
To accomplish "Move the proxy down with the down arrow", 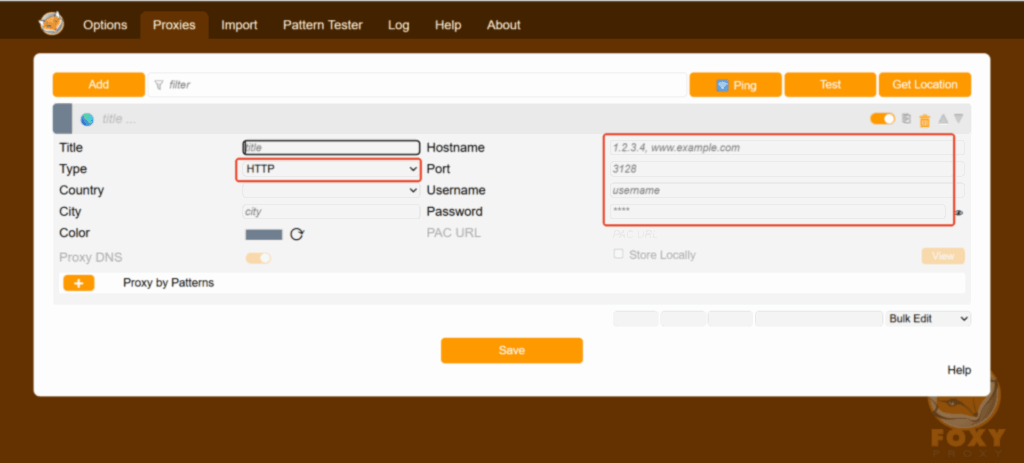I will [x=958, y=119].
